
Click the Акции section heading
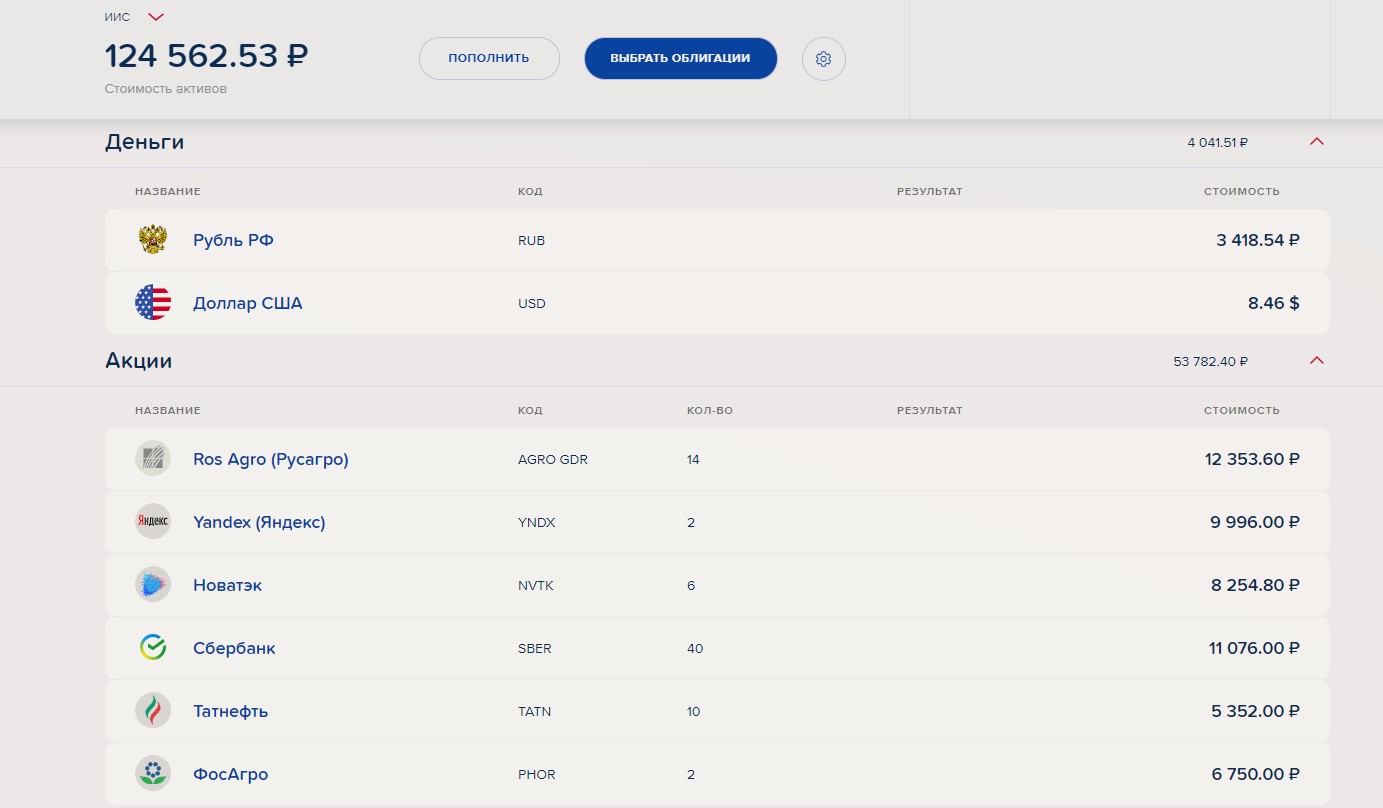(139, 361)
